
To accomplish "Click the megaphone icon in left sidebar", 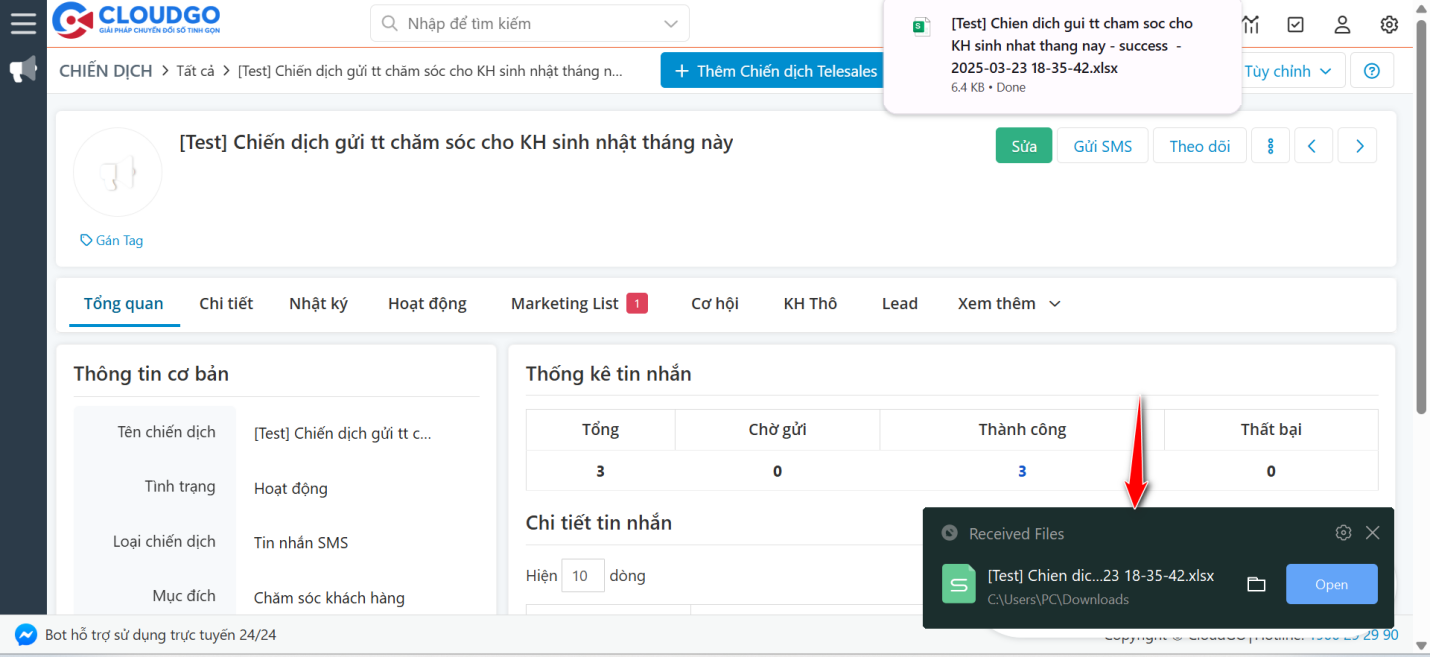I will click(x=21, y=68).
